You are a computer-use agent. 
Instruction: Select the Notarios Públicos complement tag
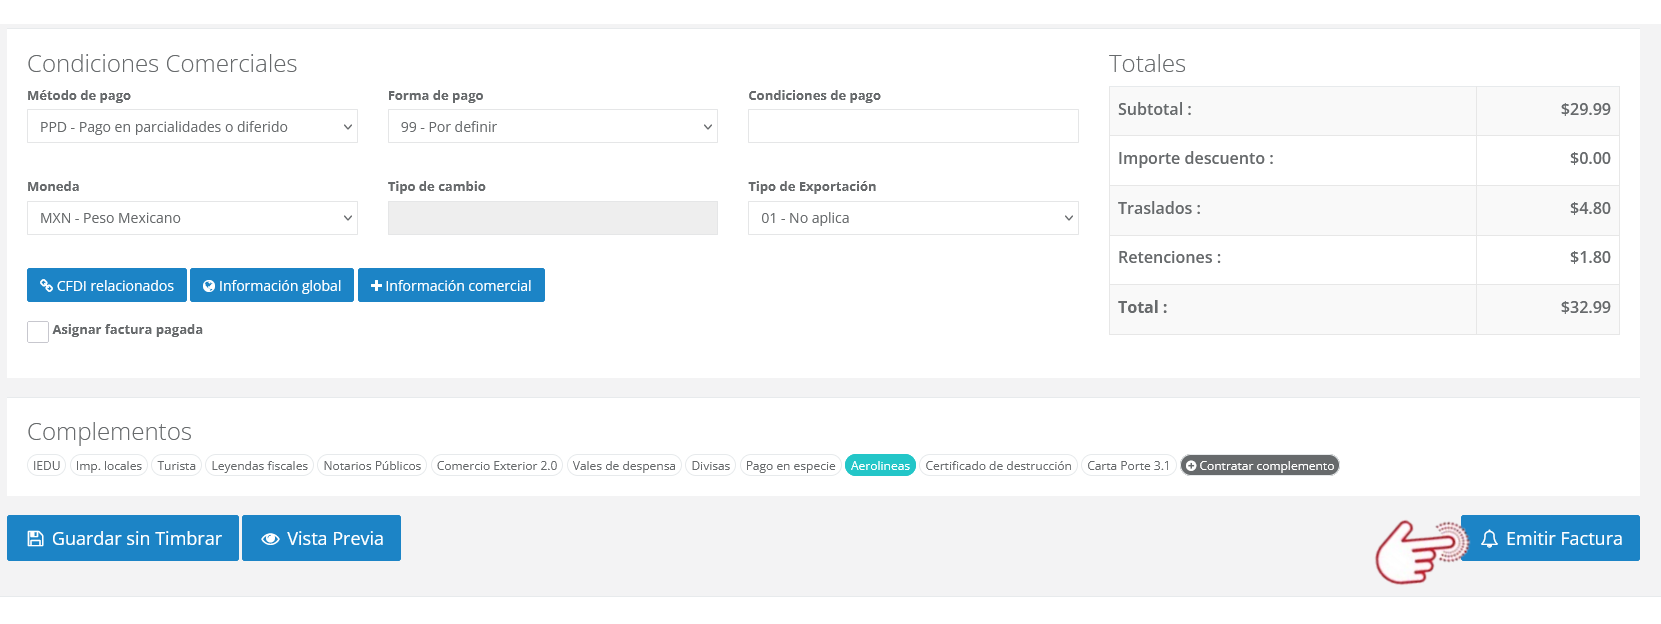(372, 466)
